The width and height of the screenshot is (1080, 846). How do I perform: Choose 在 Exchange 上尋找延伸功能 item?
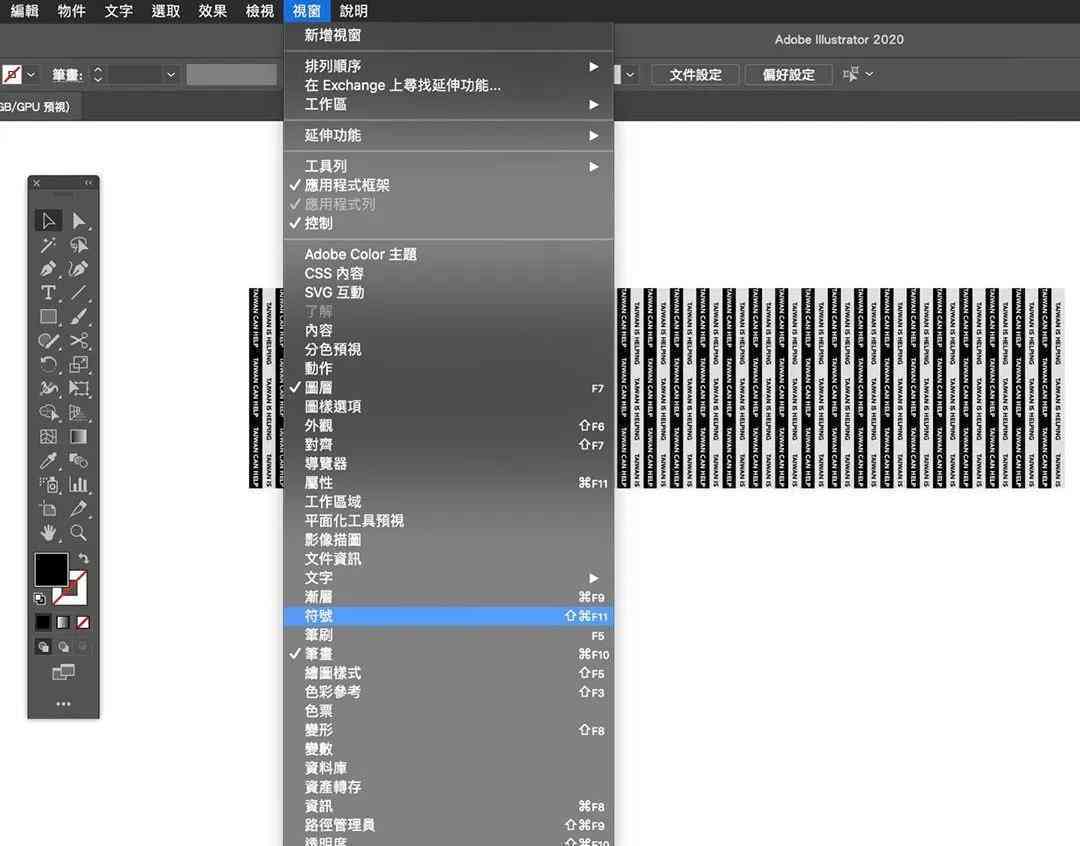click(x=448, y=85)
